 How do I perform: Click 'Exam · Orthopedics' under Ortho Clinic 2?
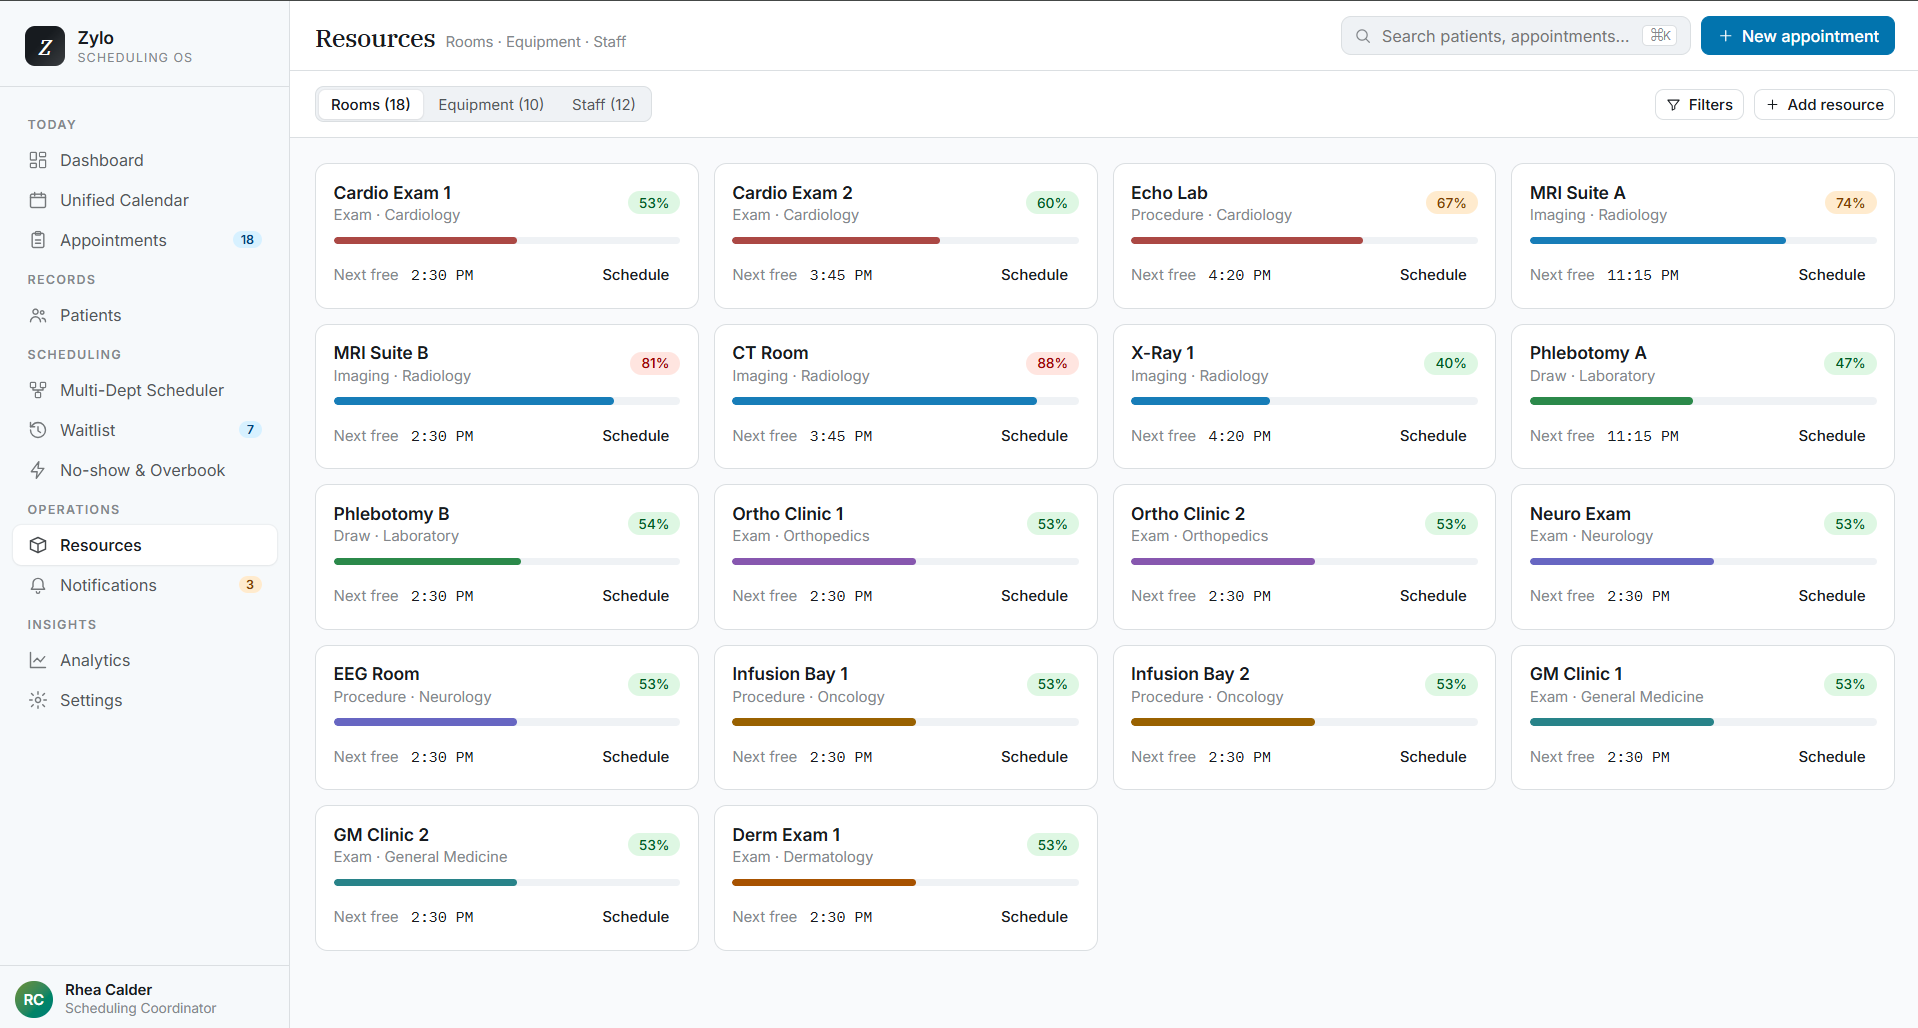[1199, 536]
